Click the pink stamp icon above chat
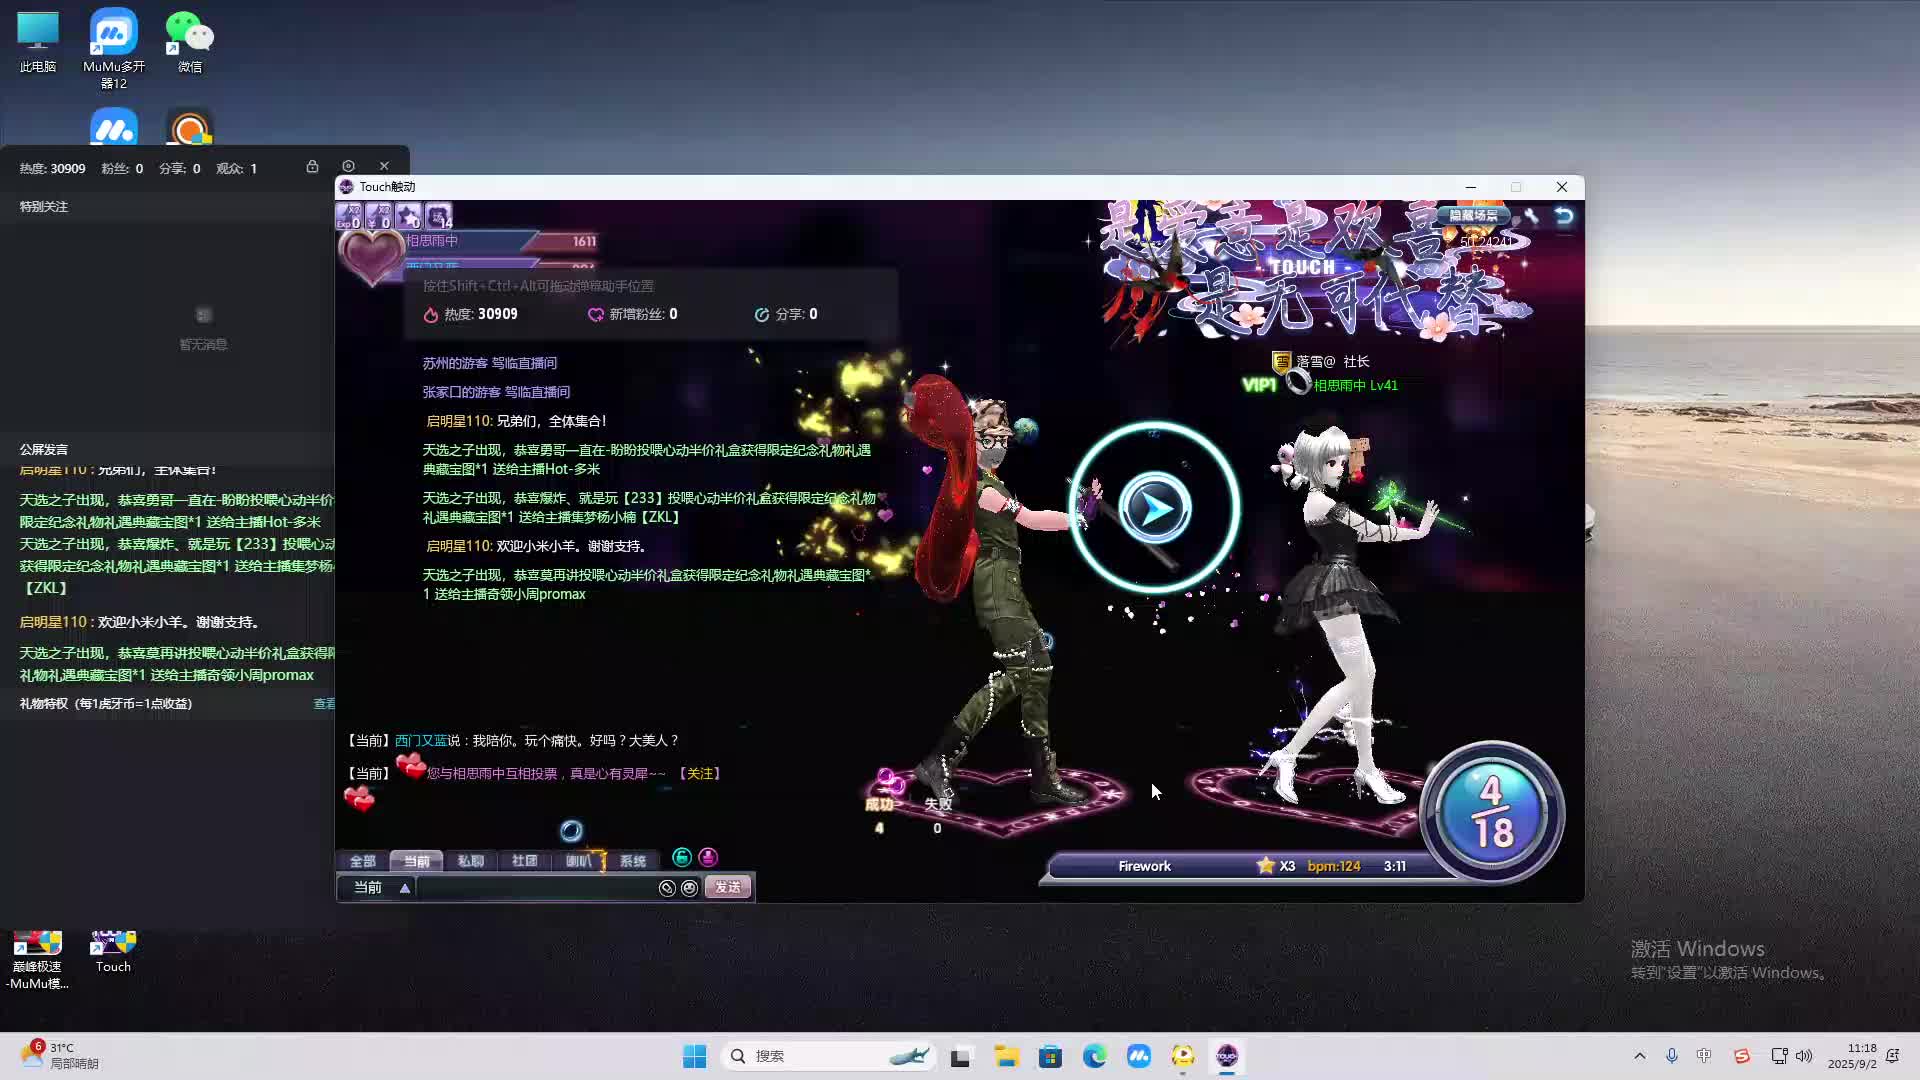 708,857
